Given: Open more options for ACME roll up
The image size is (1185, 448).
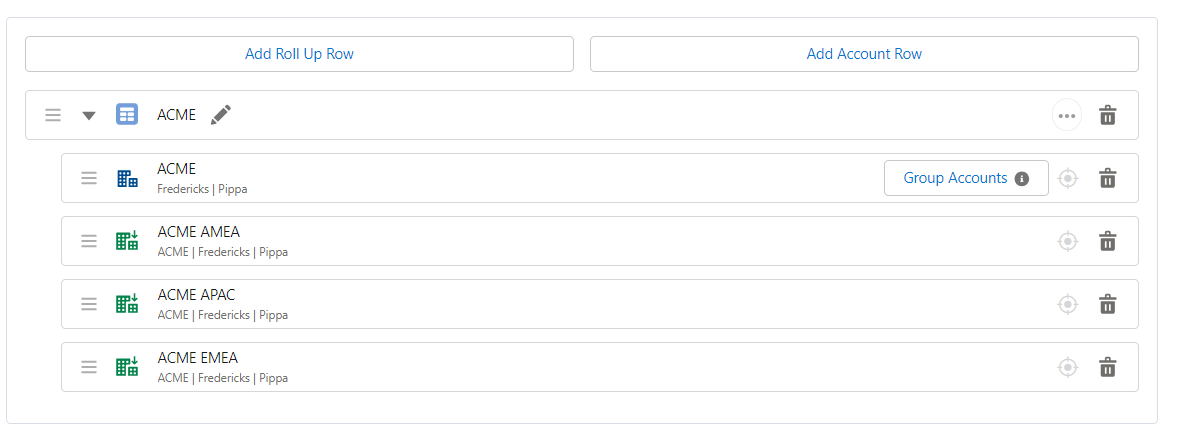Looking at the screenshot, I should pyautogui.click(x=1067, y=115).
